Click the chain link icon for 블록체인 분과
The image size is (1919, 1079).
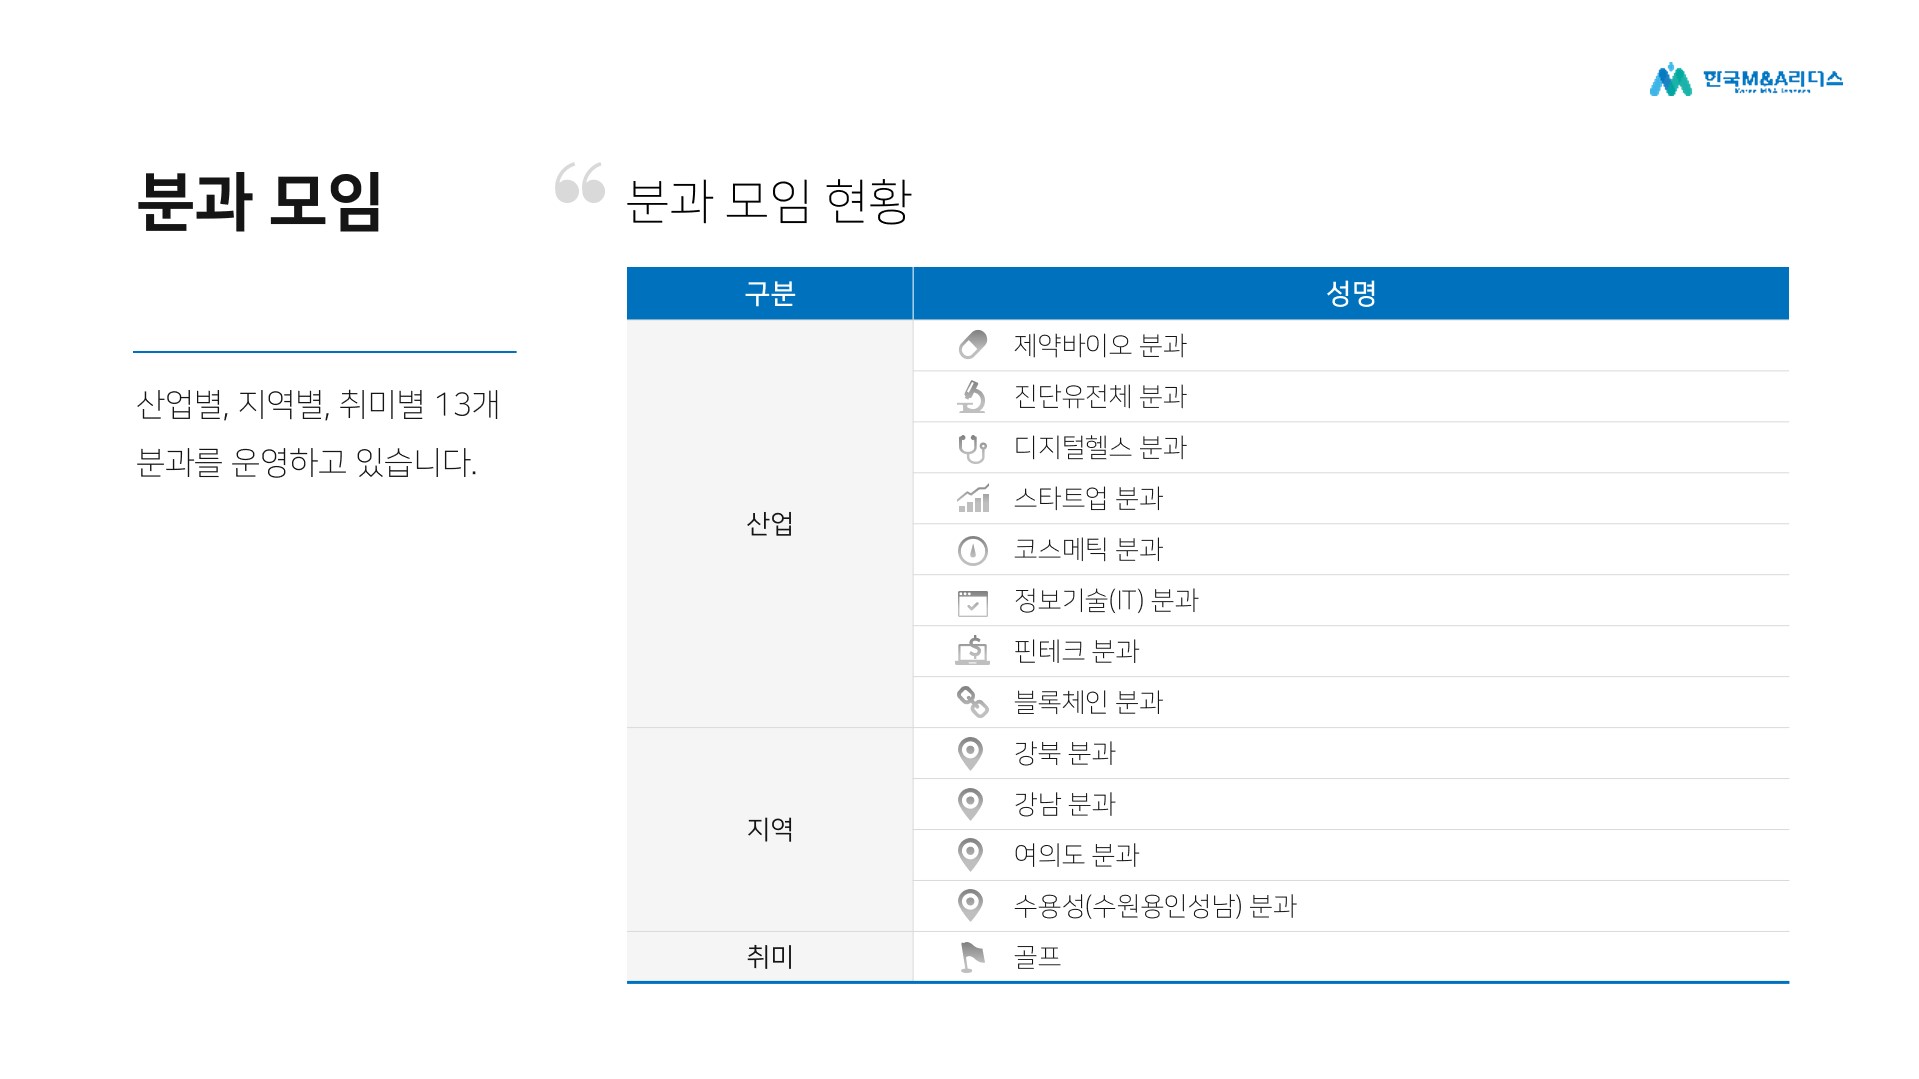click(972, 702)
